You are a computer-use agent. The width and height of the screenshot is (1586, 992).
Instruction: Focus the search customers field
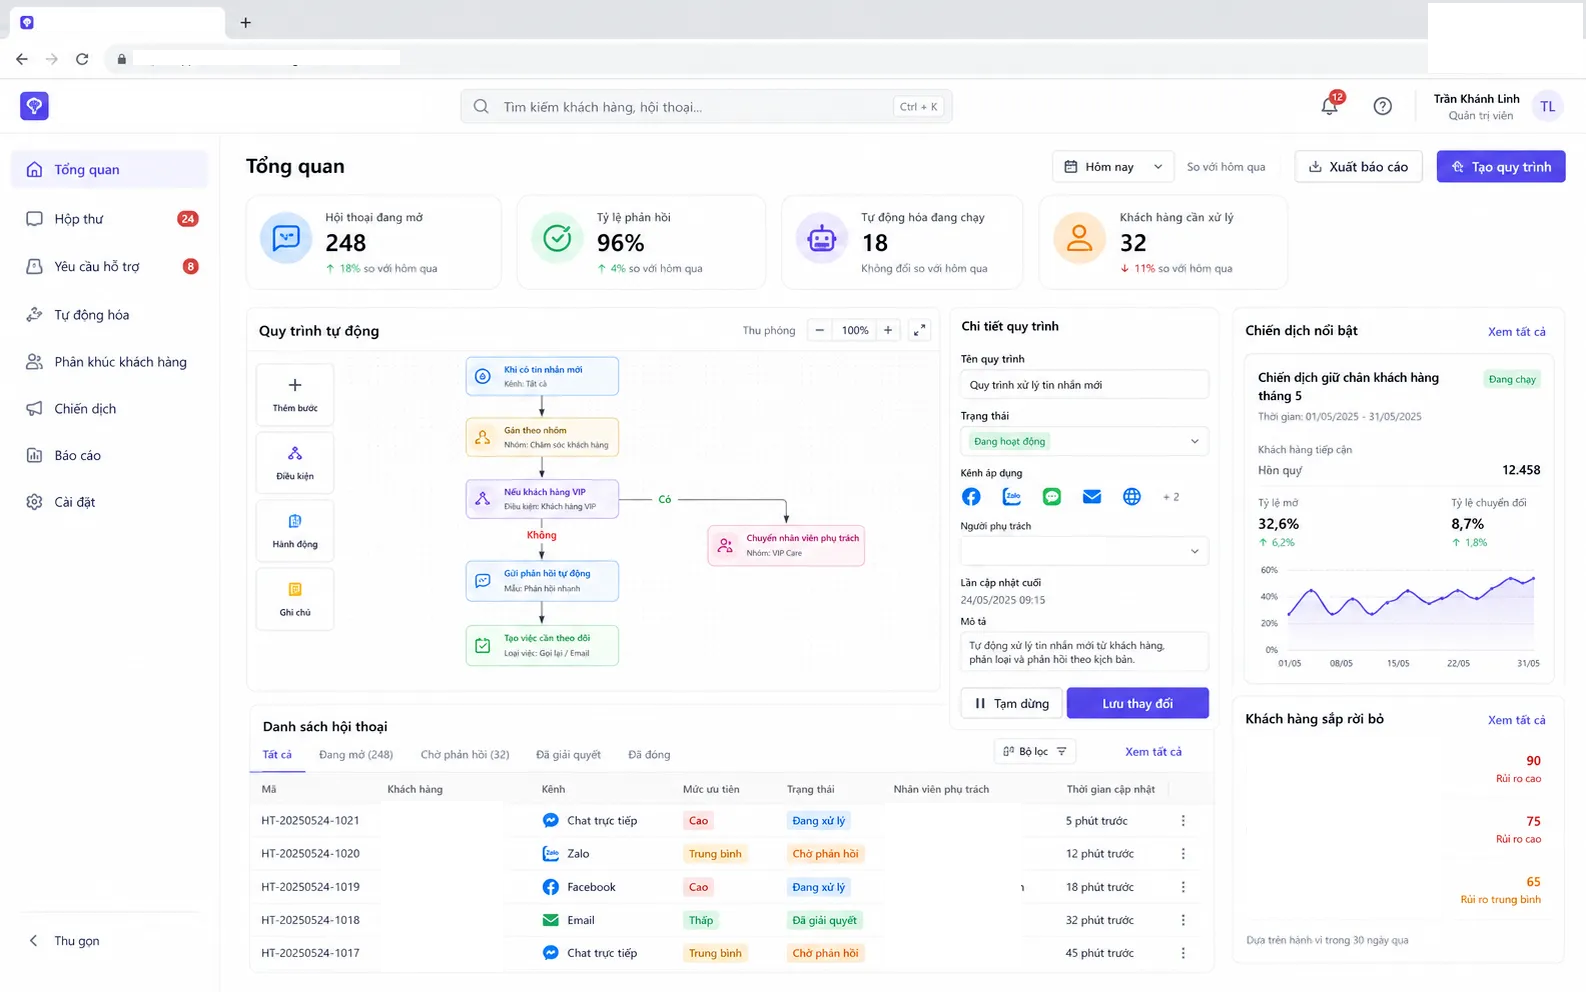[x=706, y=107]
